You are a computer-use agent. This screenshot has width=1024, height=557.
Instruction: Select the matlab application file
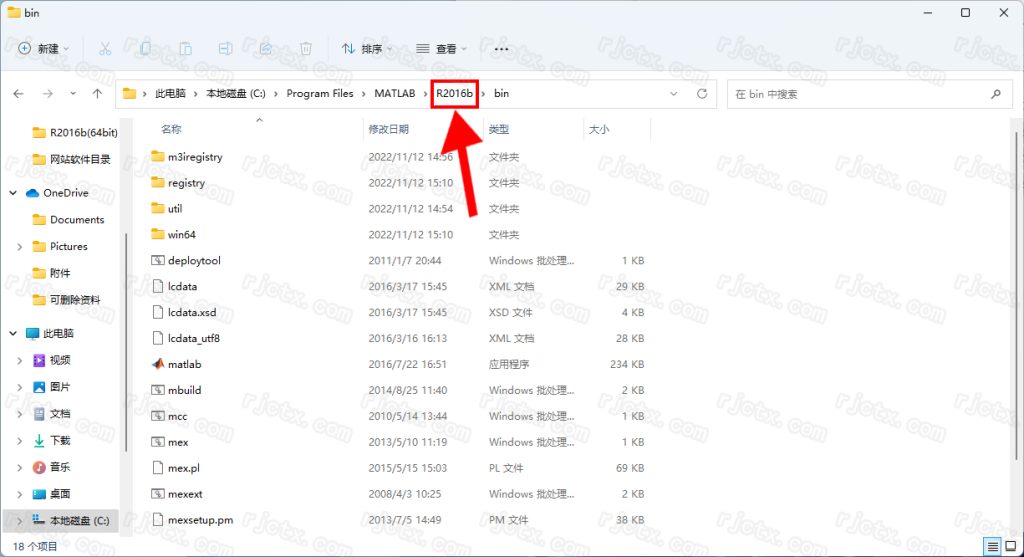point(185,364)
